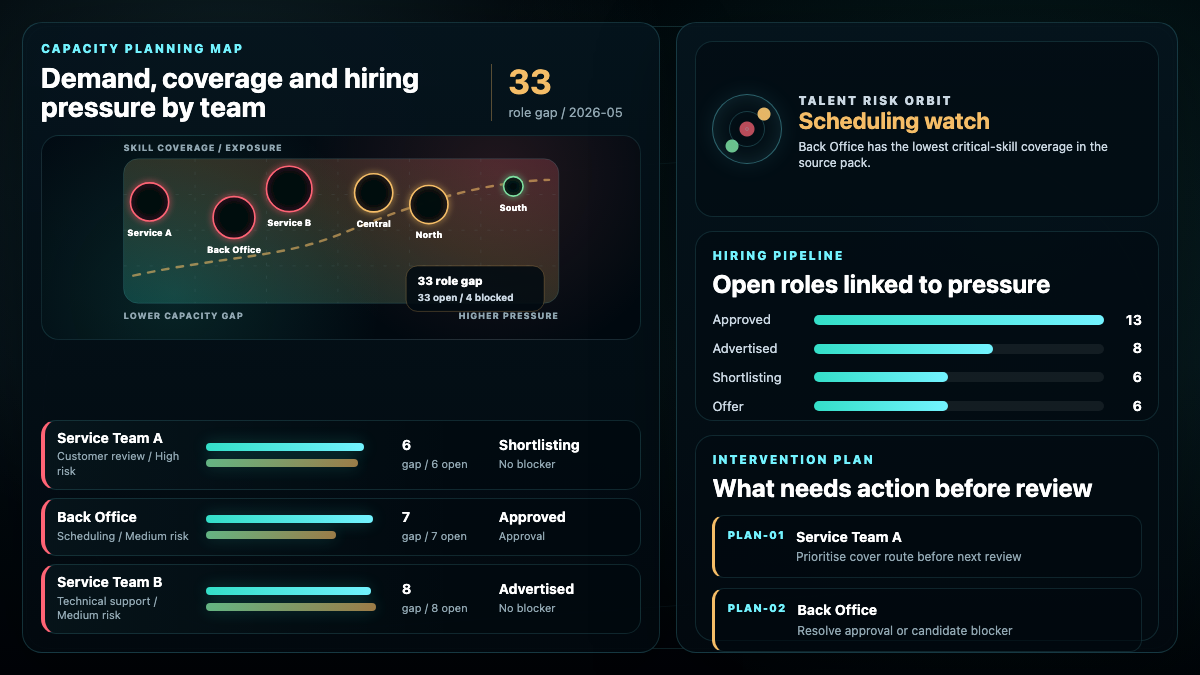Click the Scheduling watch heading
Image resolution: width=1200 pixels, height=675 pixels.
(894, 122)
